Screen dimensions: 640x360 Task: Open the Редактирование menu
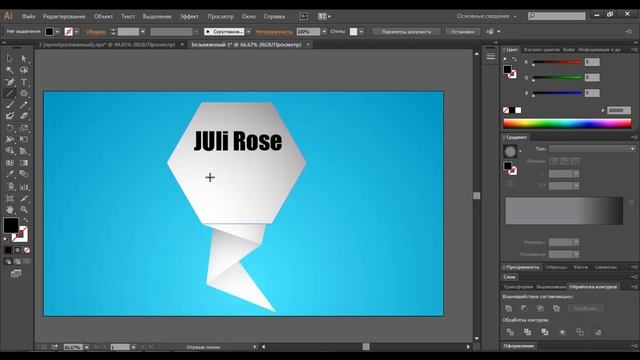click(64, 16)
